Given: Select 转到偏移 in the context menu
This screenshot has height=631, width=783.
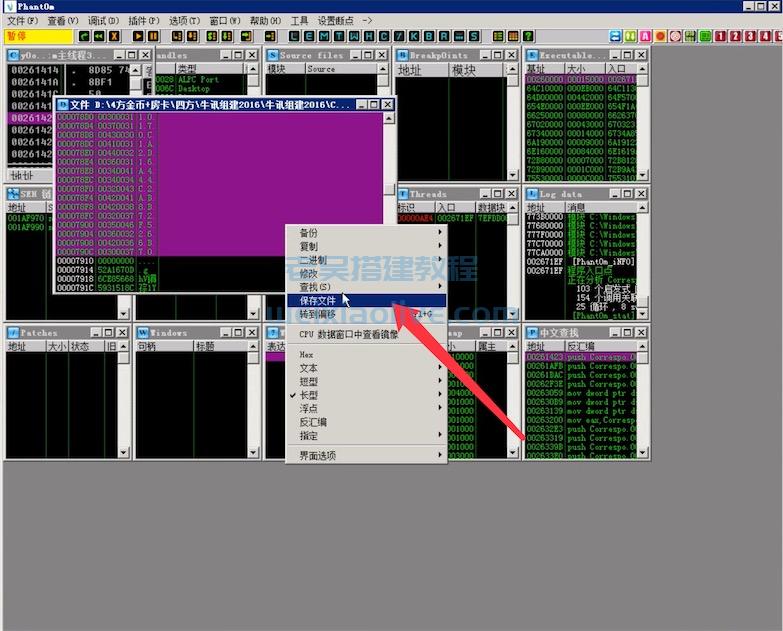Looking at the screenshot, I should (x=318, y=314).
